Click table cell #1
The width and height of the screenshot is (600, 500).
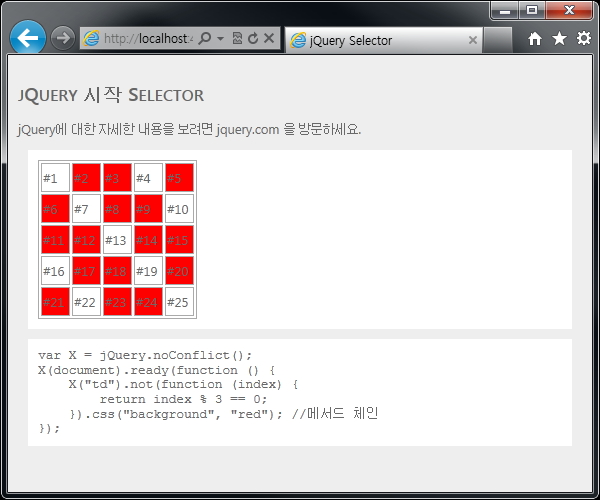tap(55, 178)
